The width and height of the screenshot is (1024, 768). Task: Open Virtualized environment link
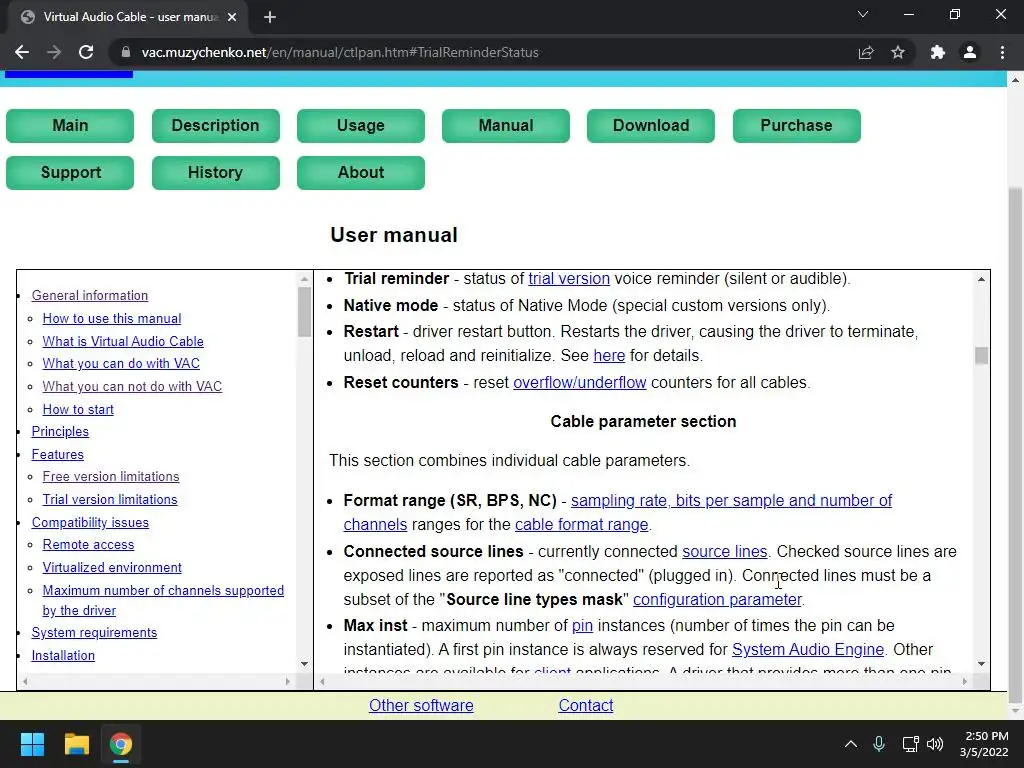(x=112, y=568)
